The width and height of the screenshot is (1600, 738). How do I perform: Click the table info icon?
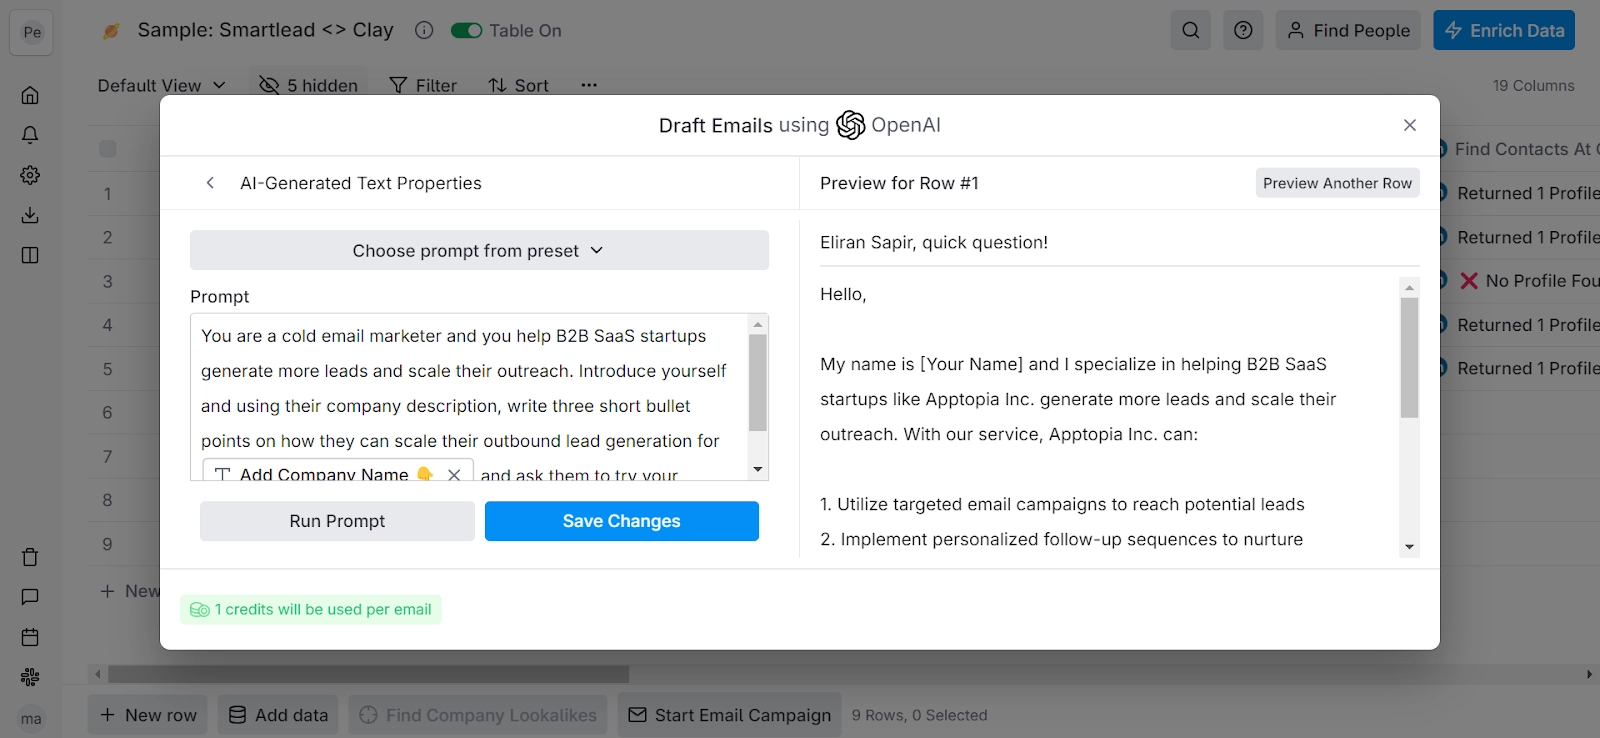(424, 30)
